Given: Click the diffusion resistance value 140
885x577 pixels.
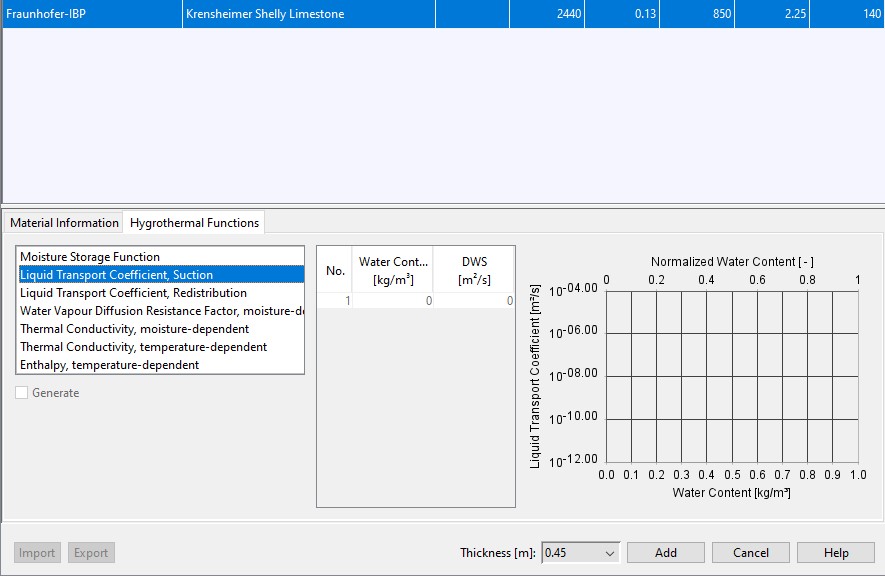Looking at the screenshot, I should click(x=847, y=14).
